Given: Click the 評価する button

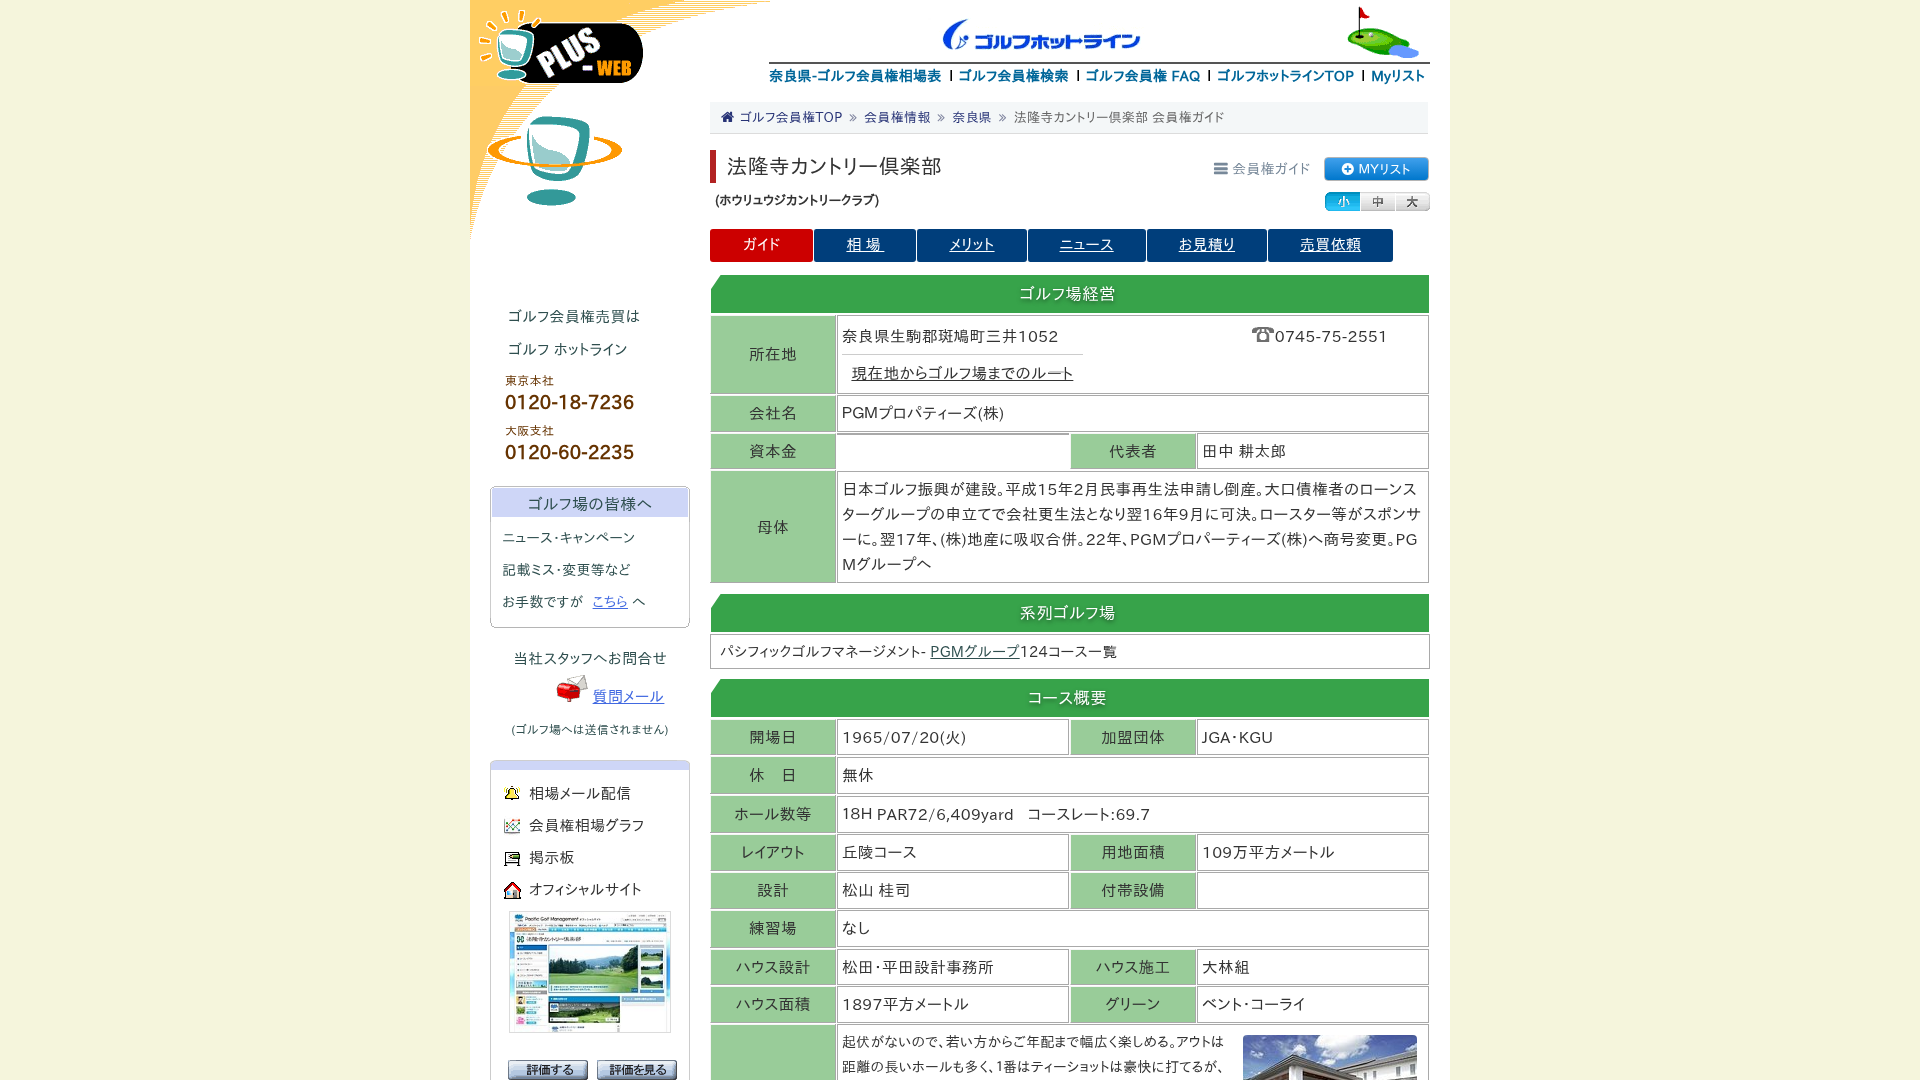Looking at the screenshot, I should 548,1070.
